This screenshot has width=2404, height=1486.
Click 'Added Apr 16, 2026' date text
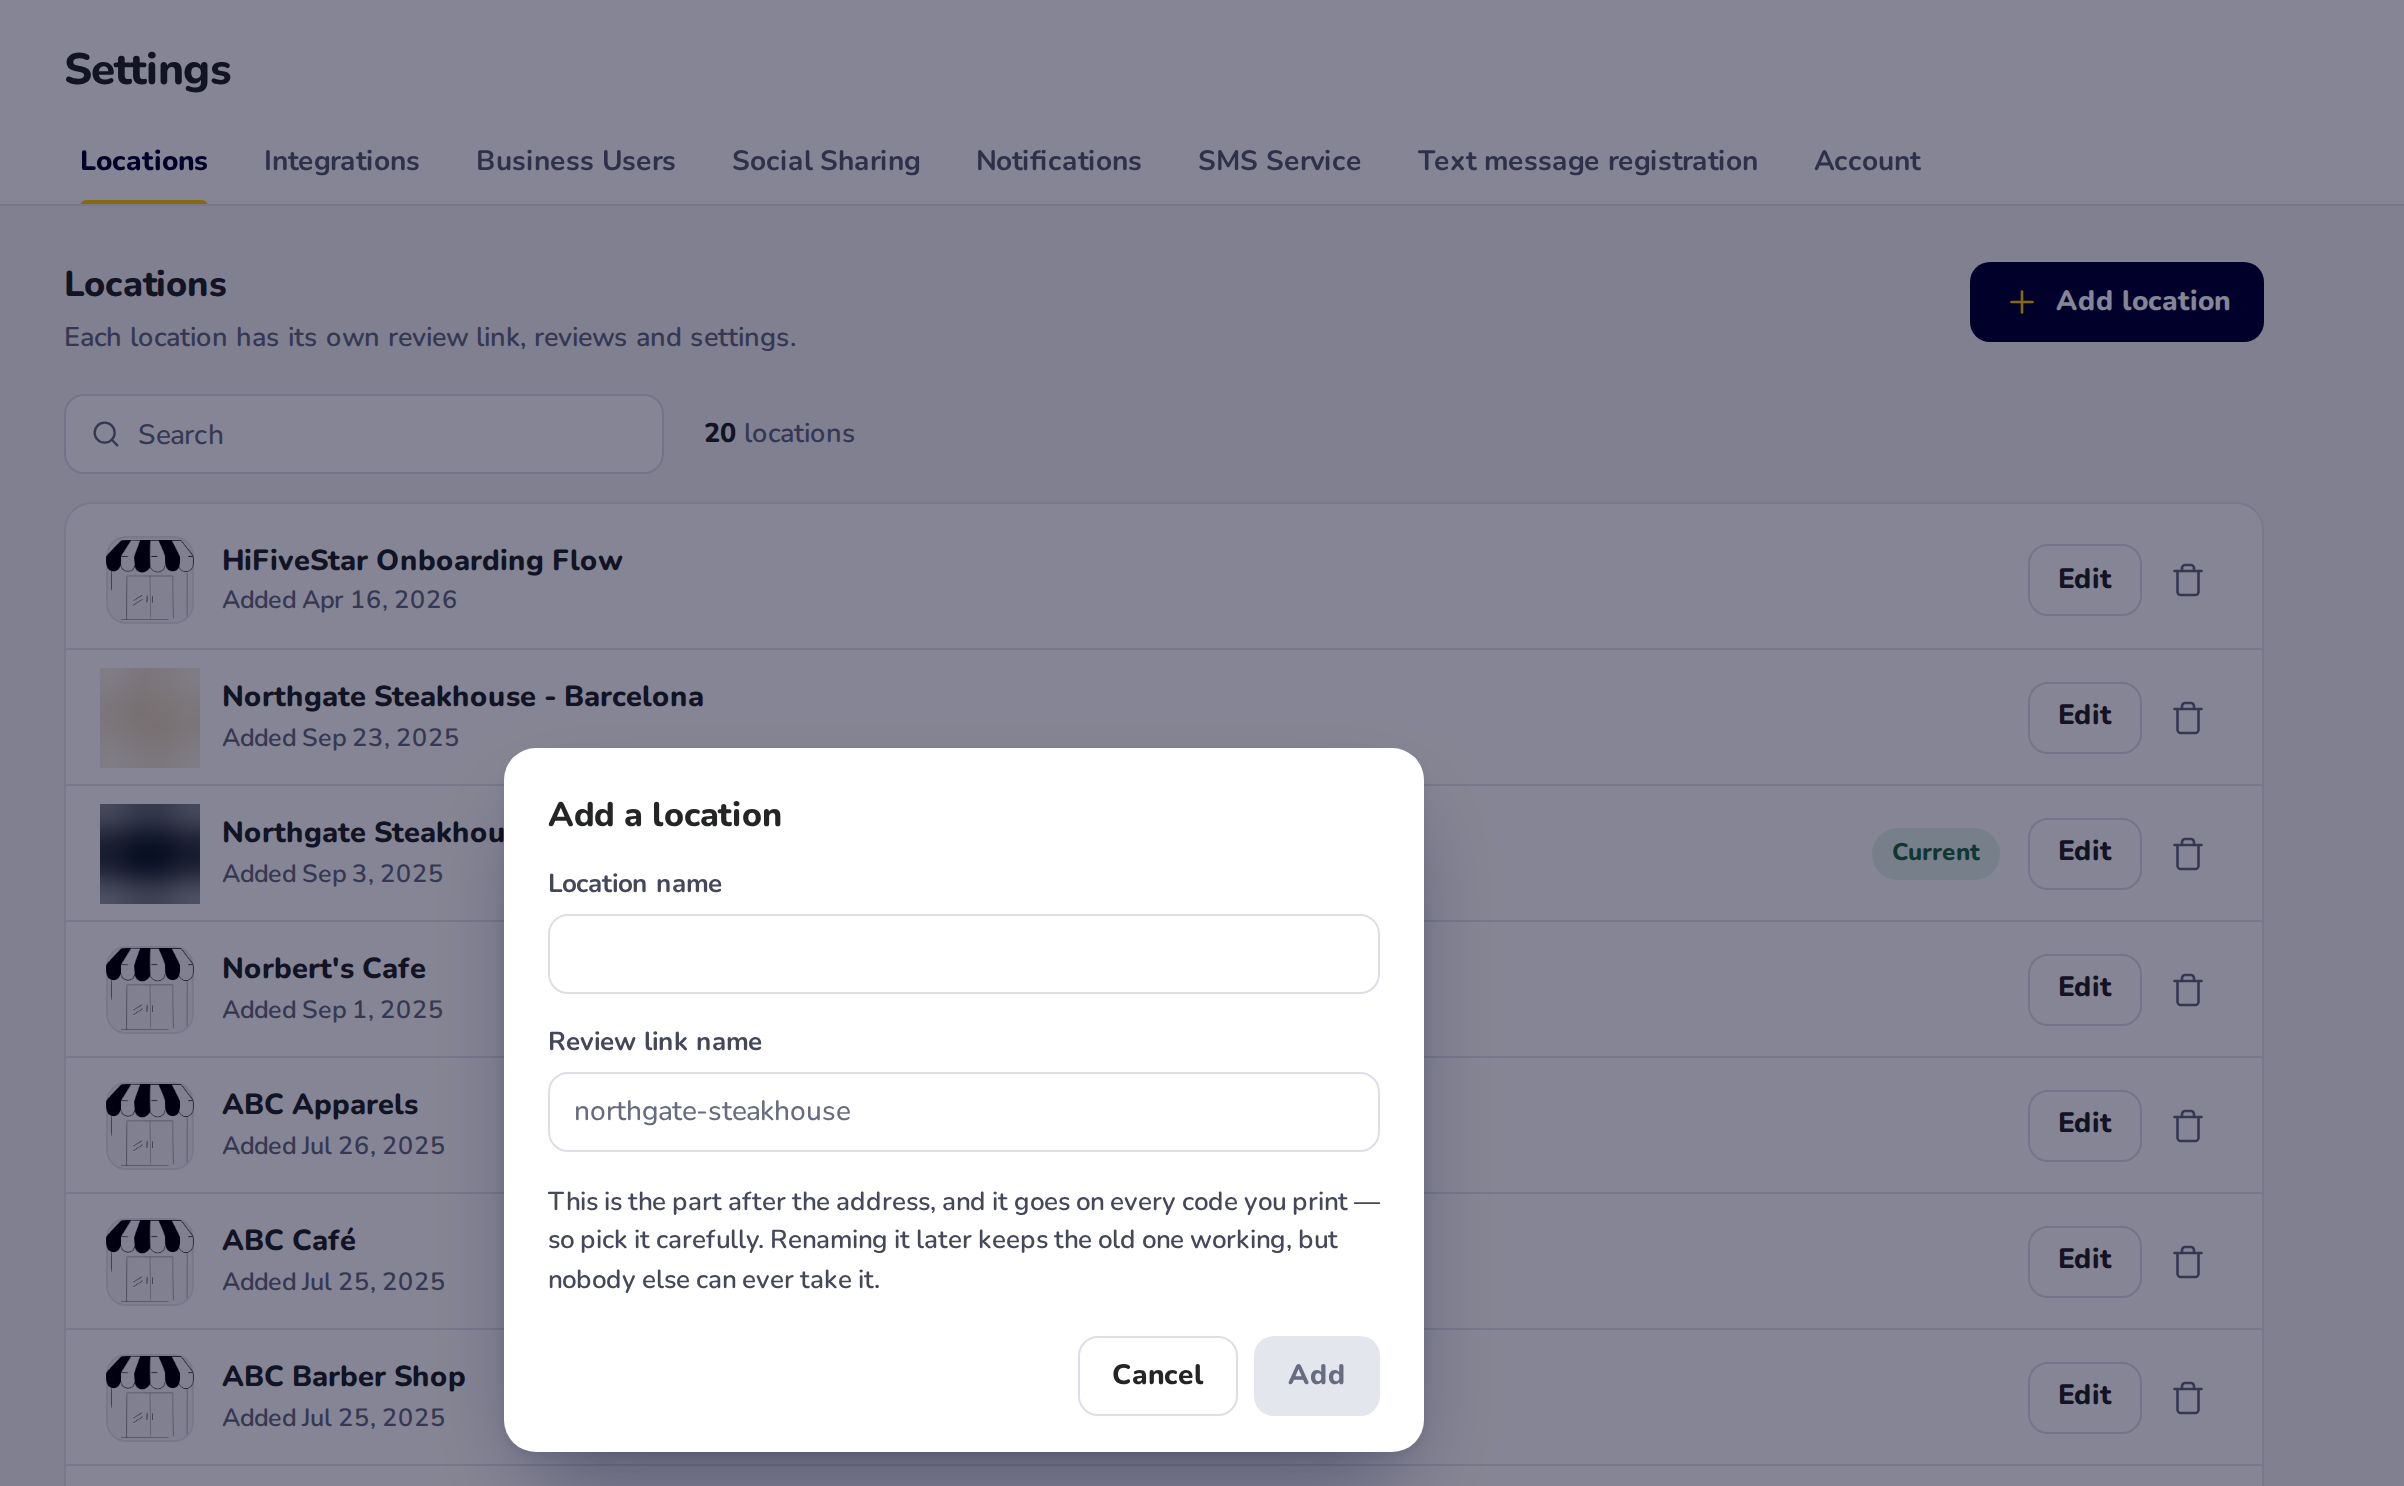point(340,600)
